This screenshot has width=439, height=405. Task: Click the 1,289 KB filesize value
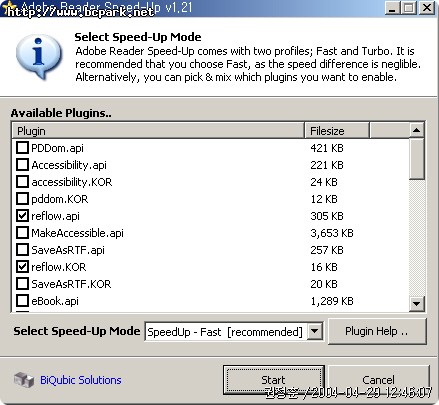[332, 301]
